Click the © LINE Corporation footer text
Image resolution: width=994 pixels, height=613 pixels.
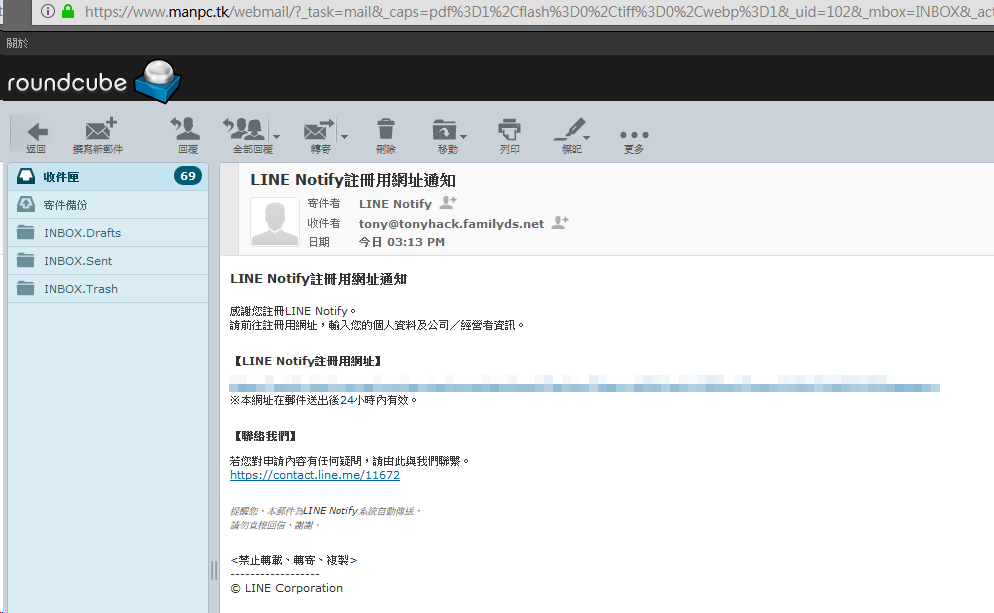click(x=287, y=588)
